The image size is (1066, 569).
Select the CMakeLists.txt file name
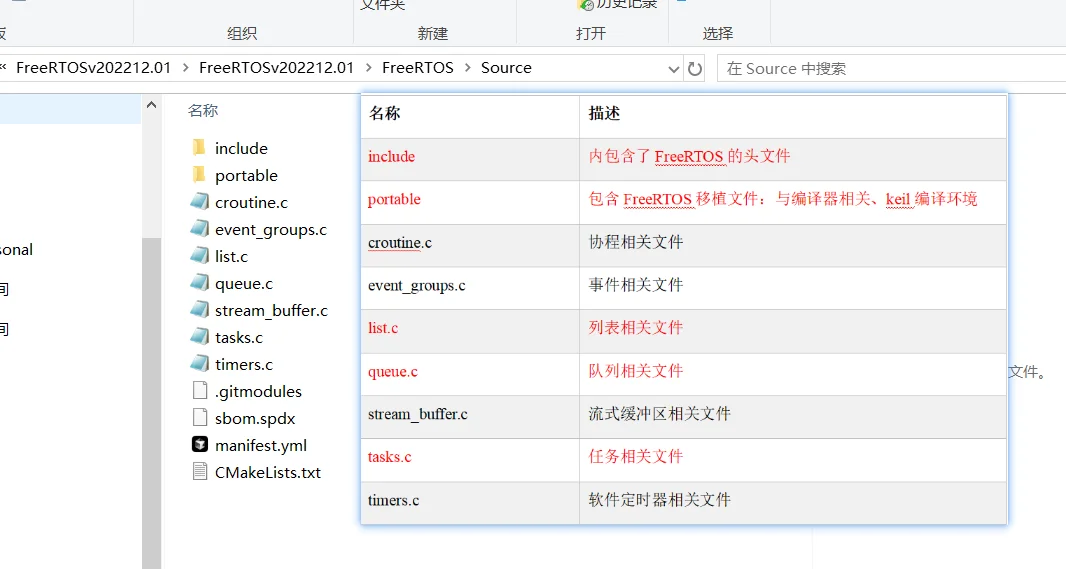268,472
